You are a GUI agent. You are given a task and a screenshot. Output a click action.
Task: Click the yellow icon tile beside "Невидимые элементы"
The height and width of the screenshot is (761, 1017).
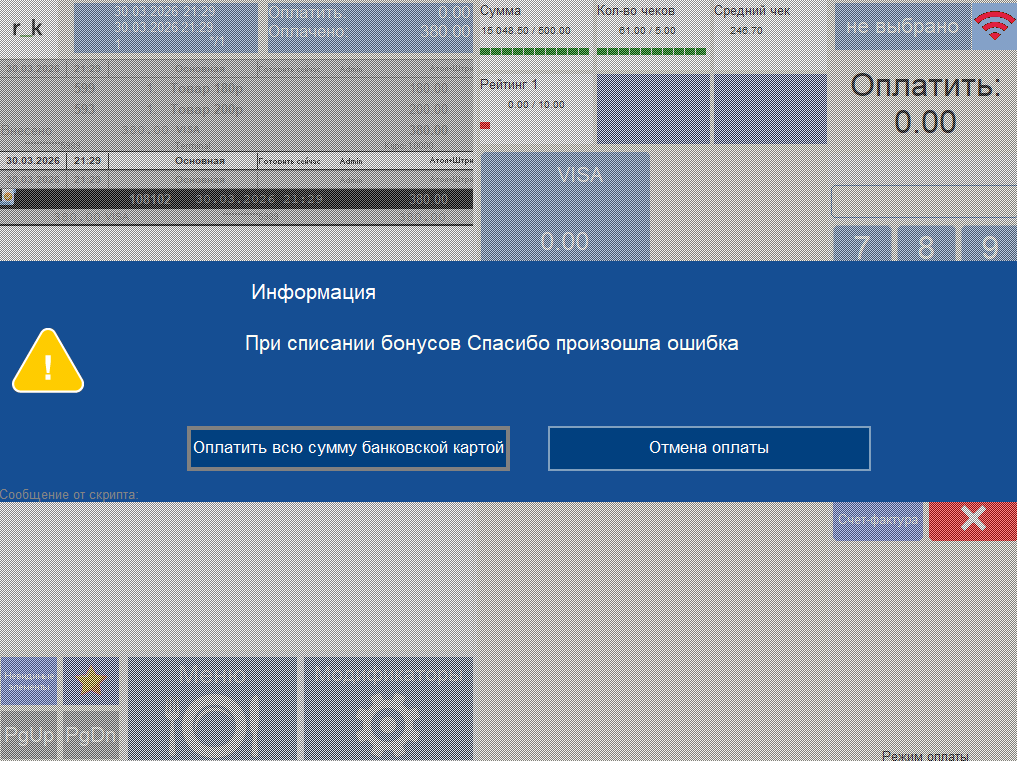[91, 681]
